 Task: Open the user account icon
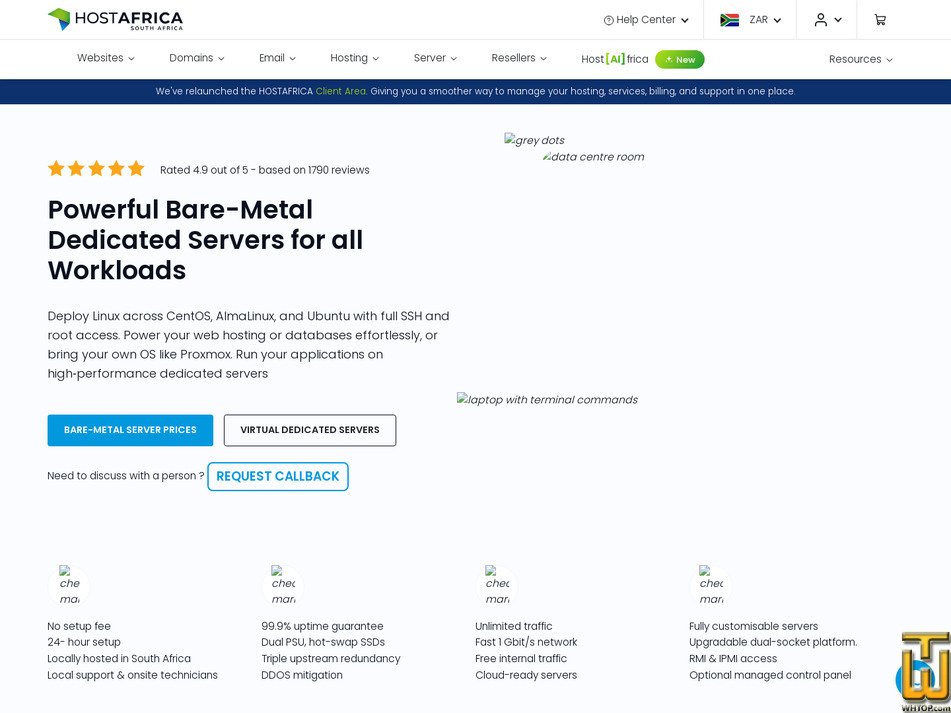820,19
